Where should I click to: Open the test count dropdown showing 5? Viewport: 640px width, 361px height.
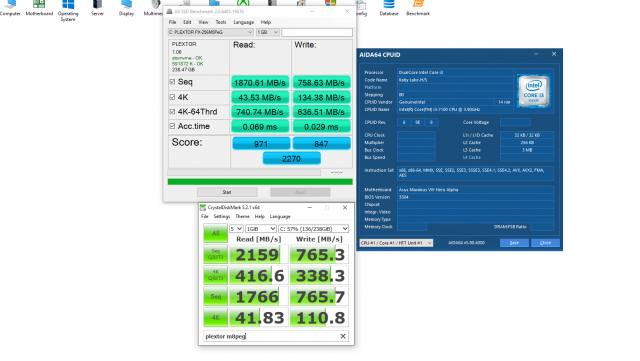tap(236, 229)
